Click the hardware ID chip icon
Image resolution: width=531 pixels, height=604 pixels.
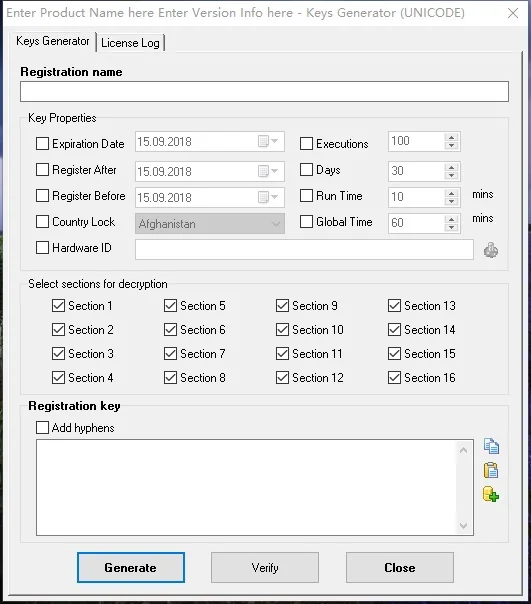[x=491, y=250]
